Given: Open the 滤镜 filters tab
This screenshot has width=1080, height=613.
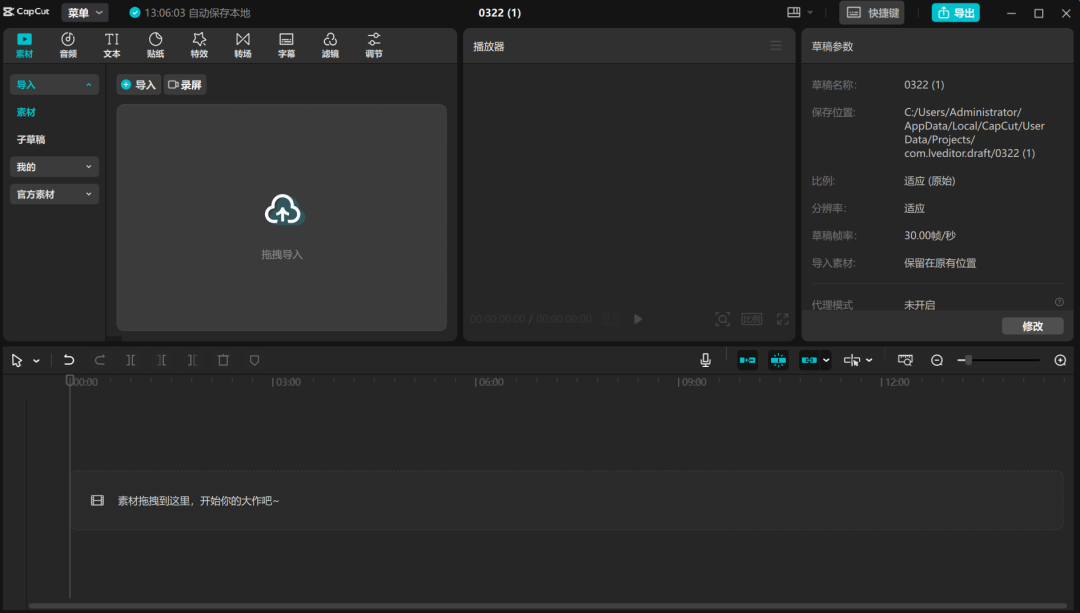Looking at the screenshot, I should click(x=330, y=45).
